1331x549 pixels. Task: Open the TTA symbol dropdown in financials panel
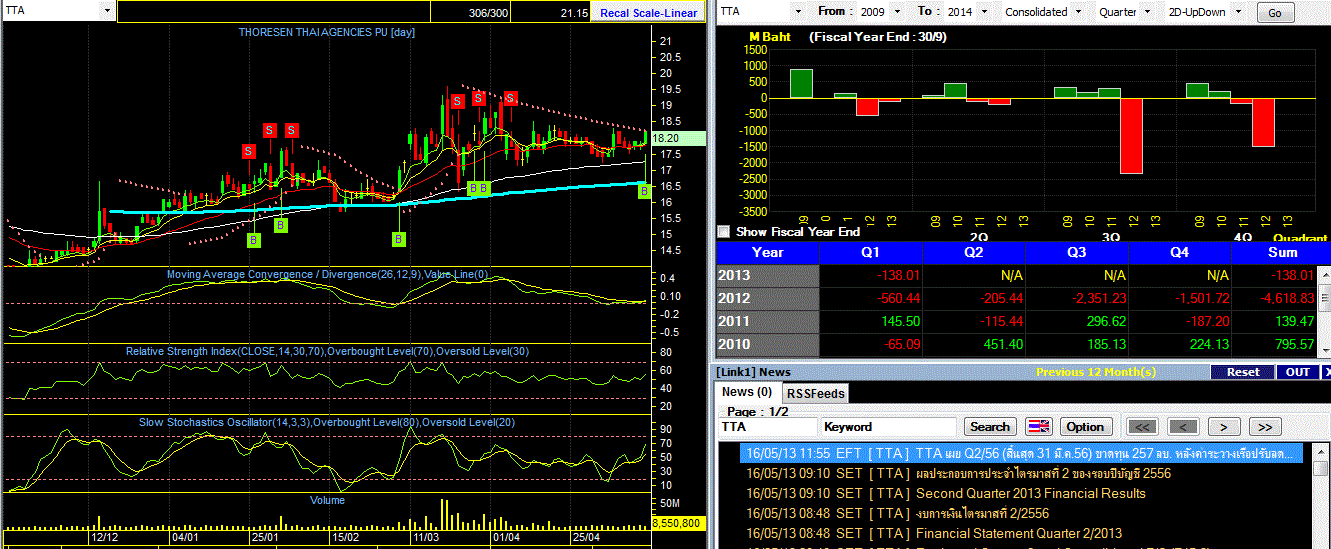(797, 12)
